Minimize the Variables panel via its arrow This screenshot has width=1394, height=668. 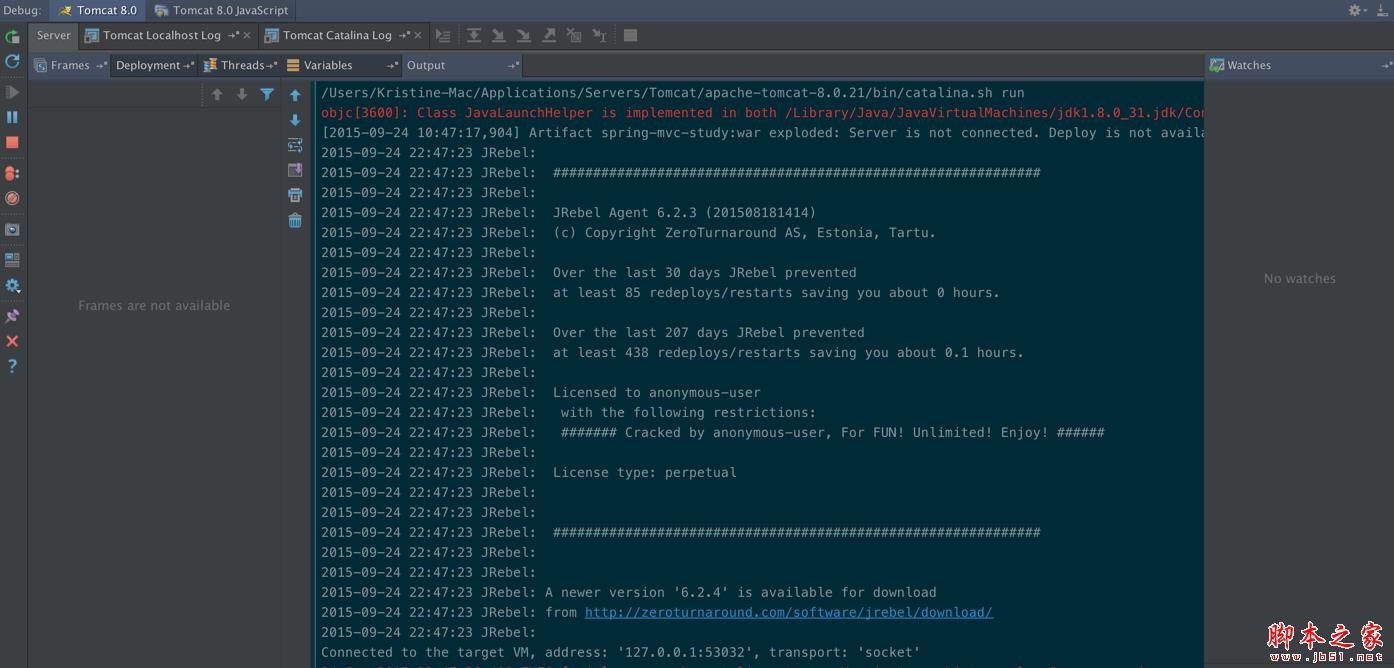point(394,65)
